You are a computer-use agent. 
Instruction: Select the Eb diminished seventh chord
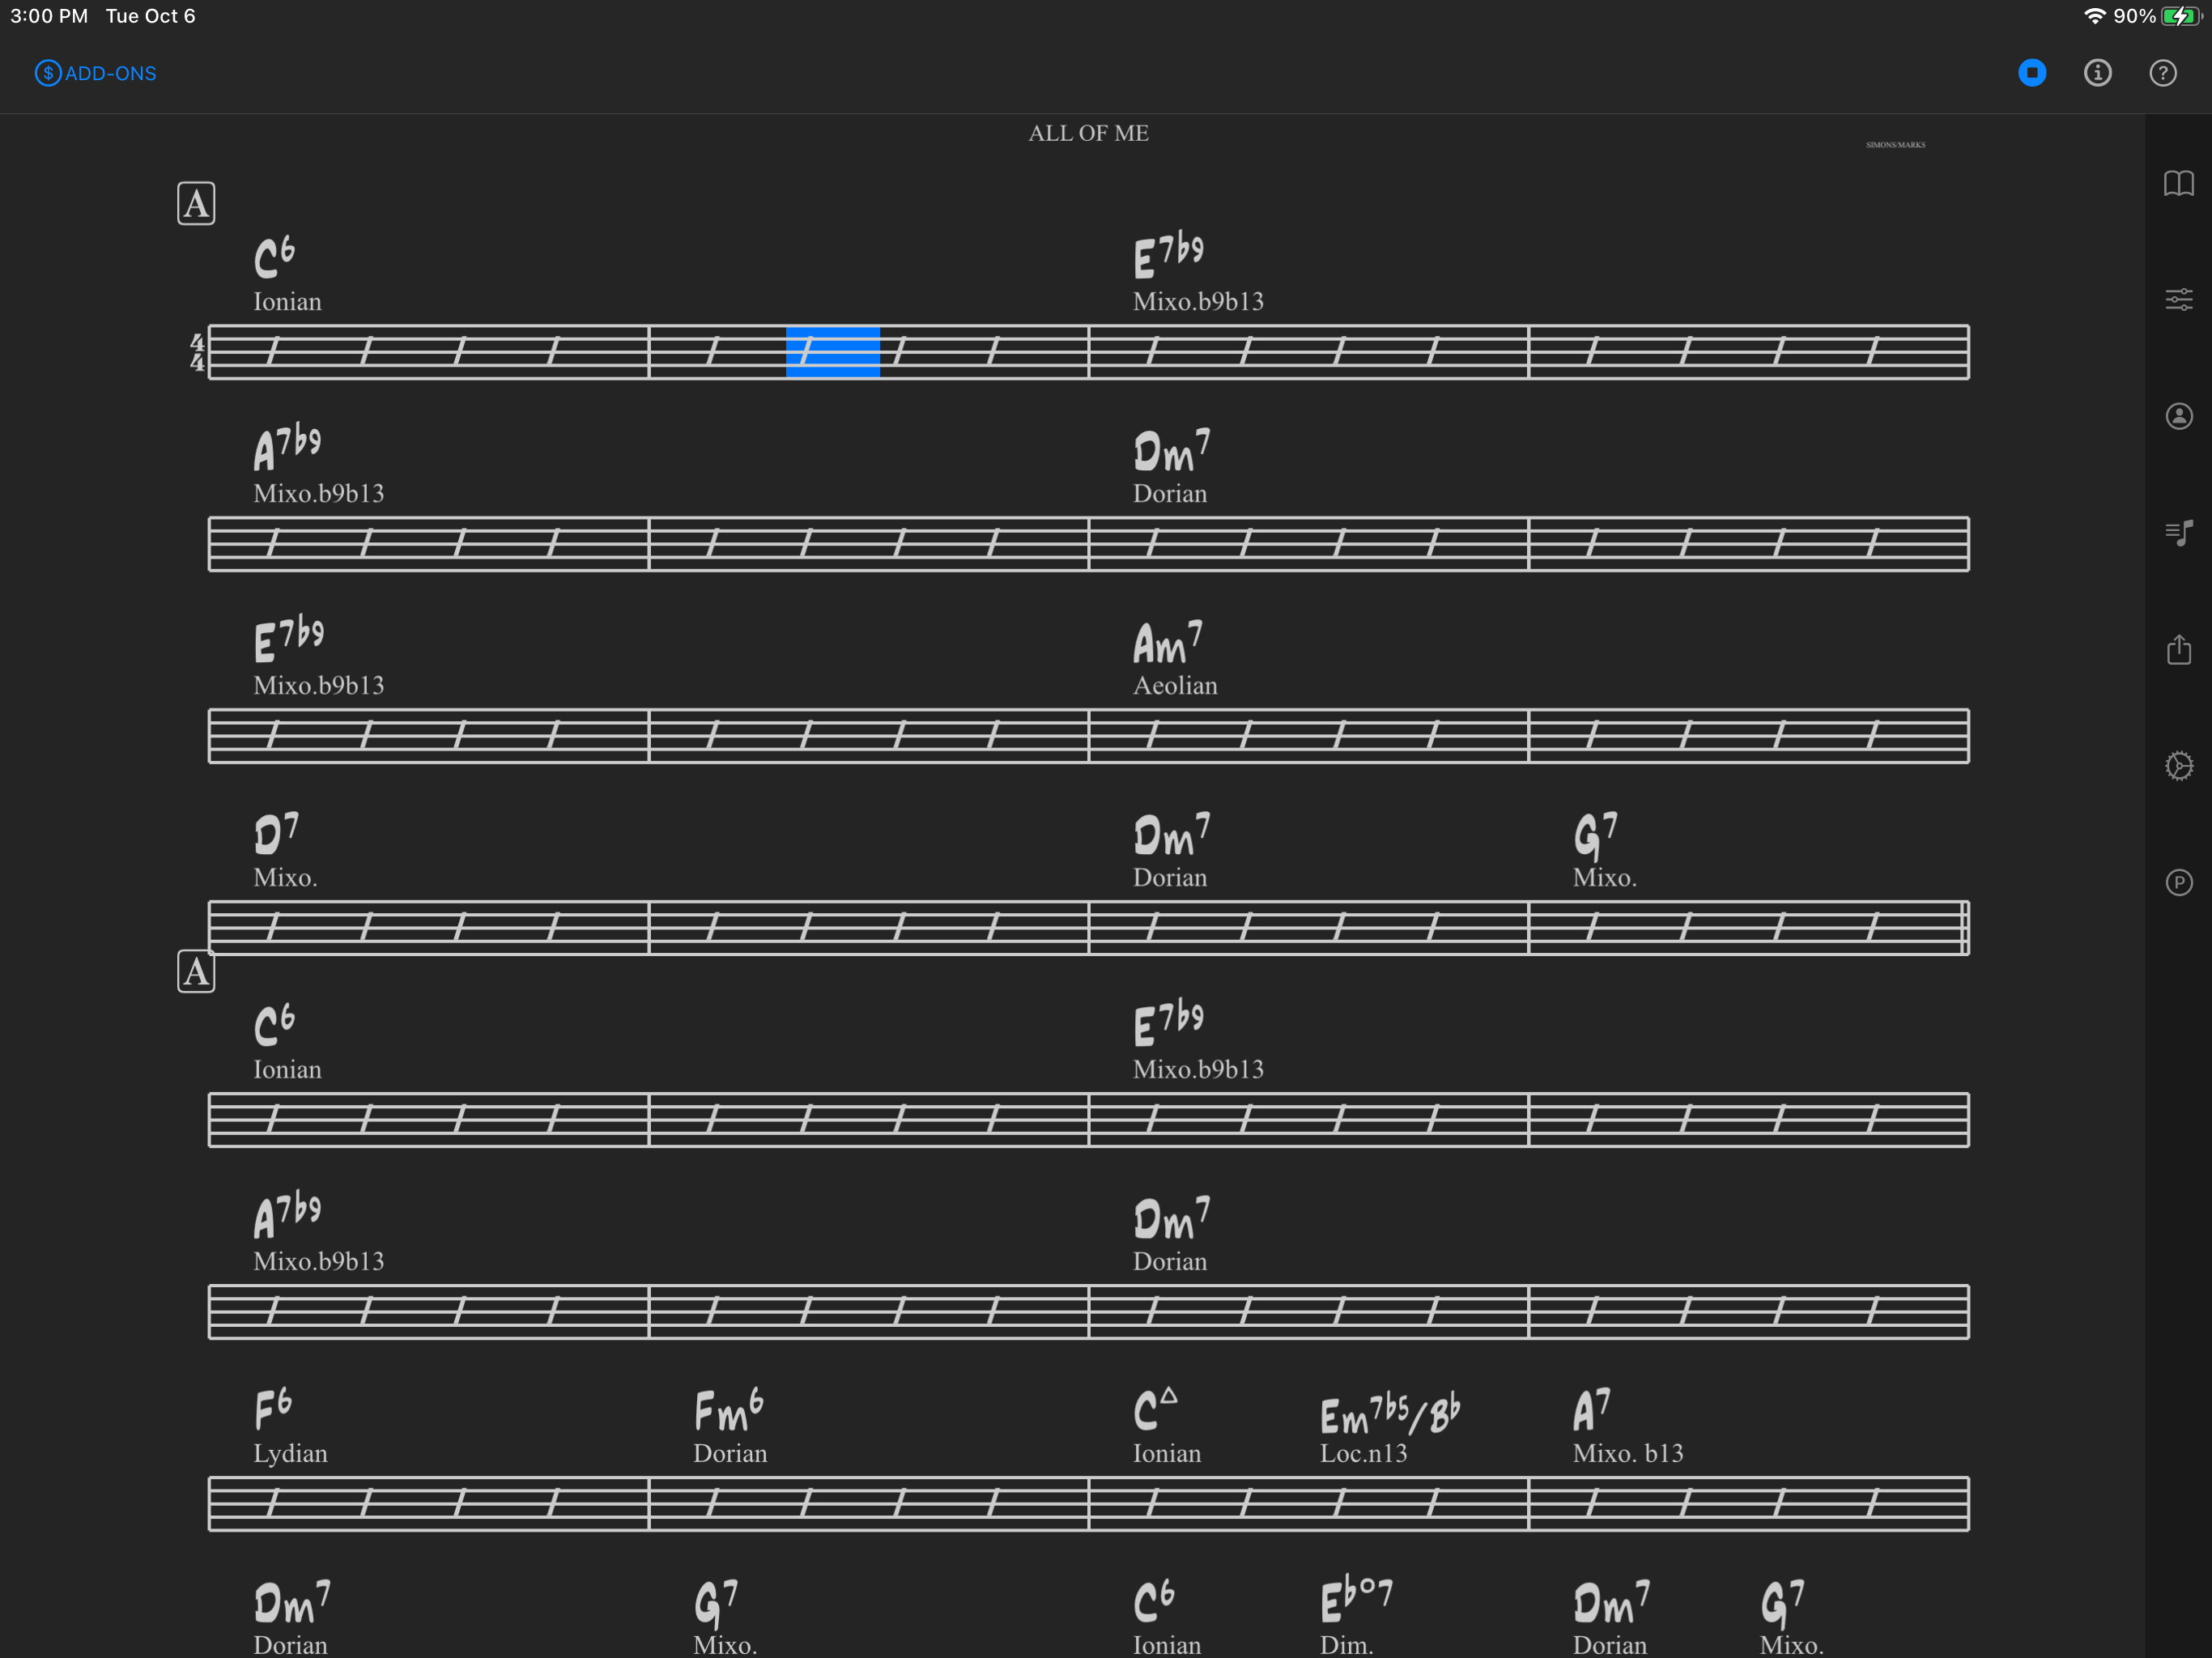[1355, 1601]
